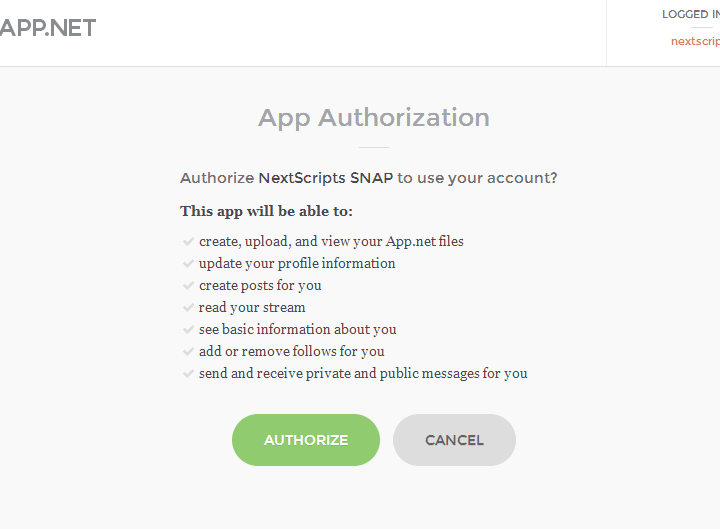Click the send and receive messages permission text
The width and height of the screenshot is (720, 529).
[x=363, y=374]
